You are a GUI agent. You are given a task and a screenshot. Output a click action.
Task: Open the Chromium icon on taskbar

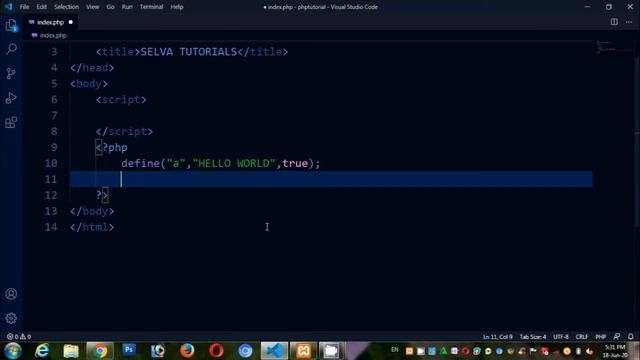click(245, 351)
